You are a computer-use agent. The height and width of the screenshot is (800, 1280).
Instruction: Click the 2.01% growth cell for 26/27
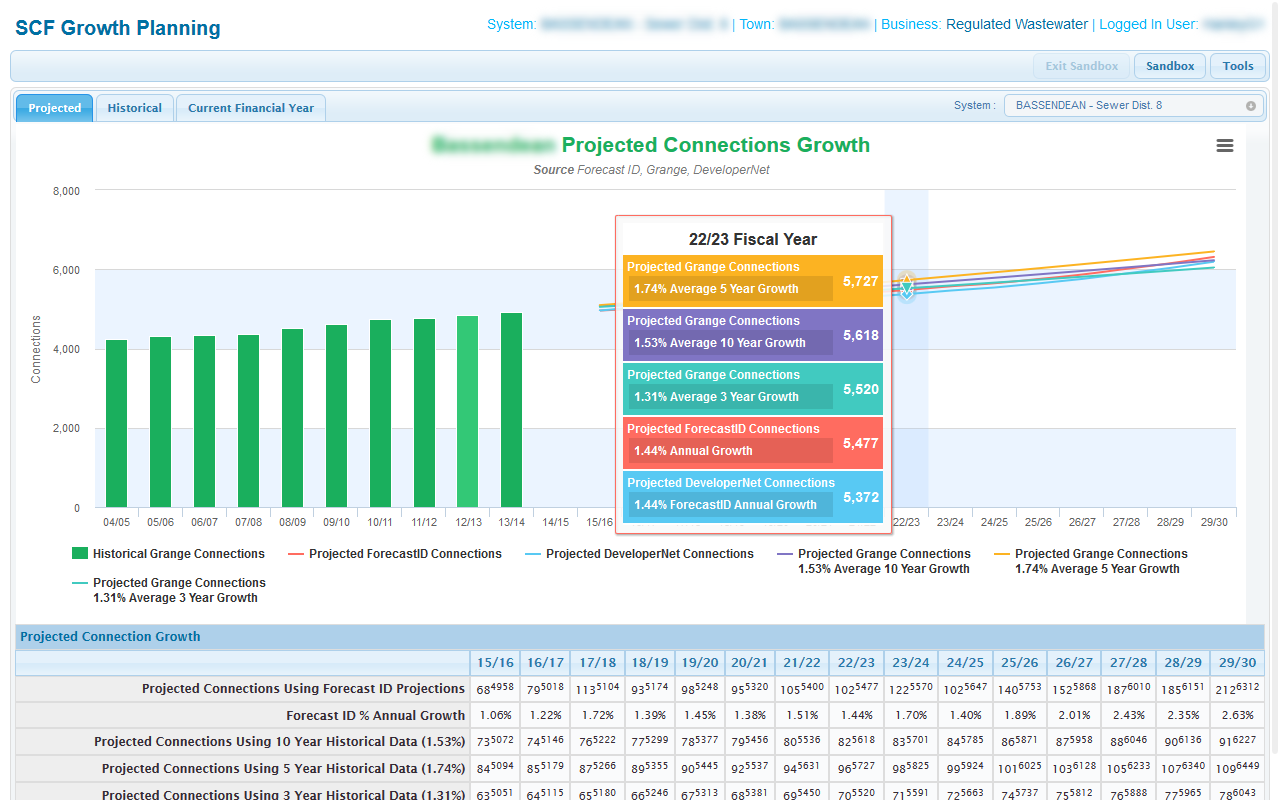(1074, 716)
